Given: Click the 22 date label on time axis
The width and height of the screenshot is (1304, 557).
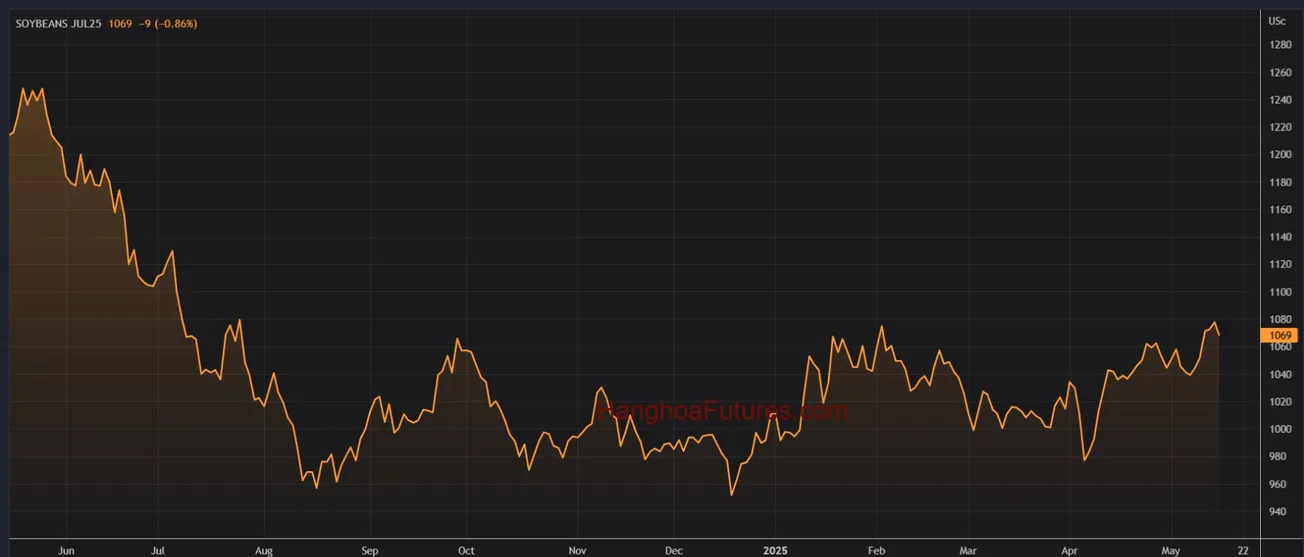Looking at the screenshot, I should (1241, 550).
